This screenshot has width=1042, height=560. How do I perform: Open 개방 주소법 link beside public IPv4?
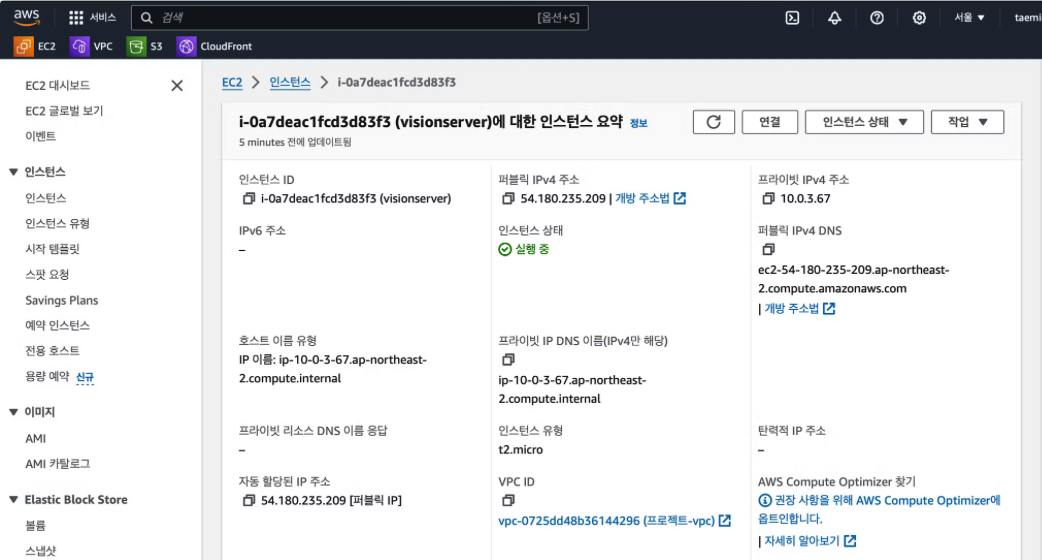pos(651,199)
